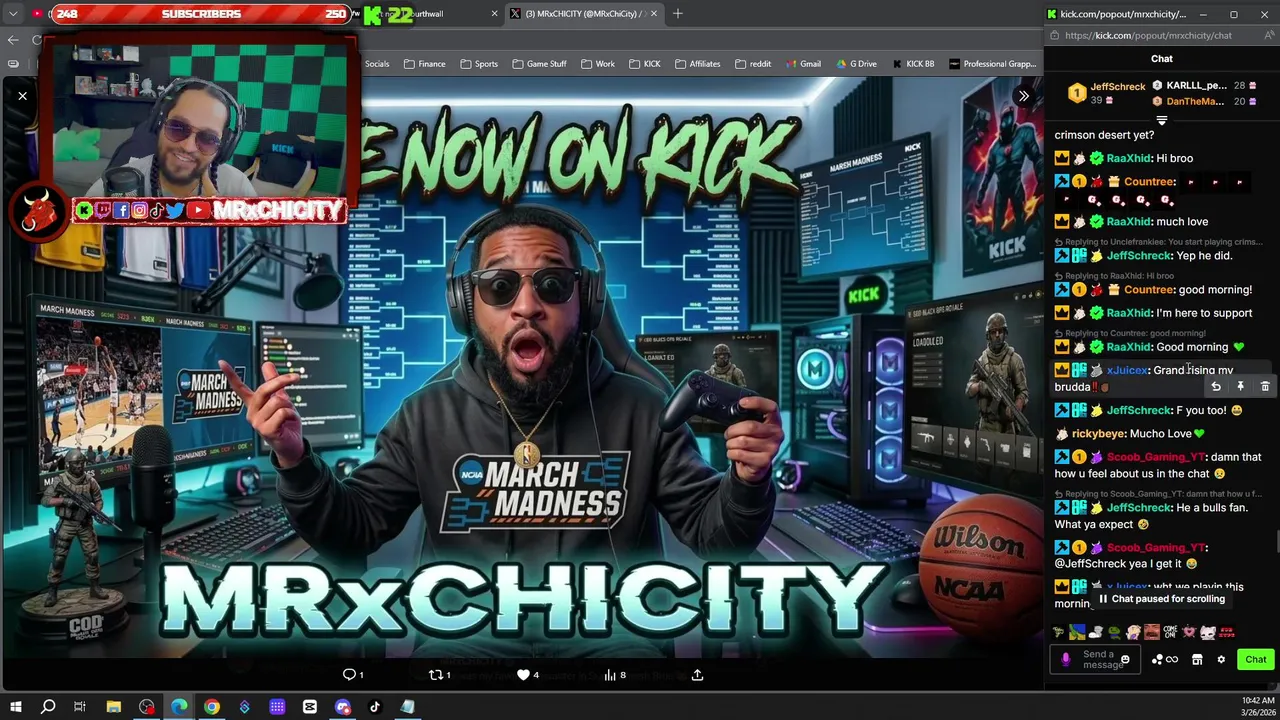Open the KICK bookmark folder

pos(645,64)
